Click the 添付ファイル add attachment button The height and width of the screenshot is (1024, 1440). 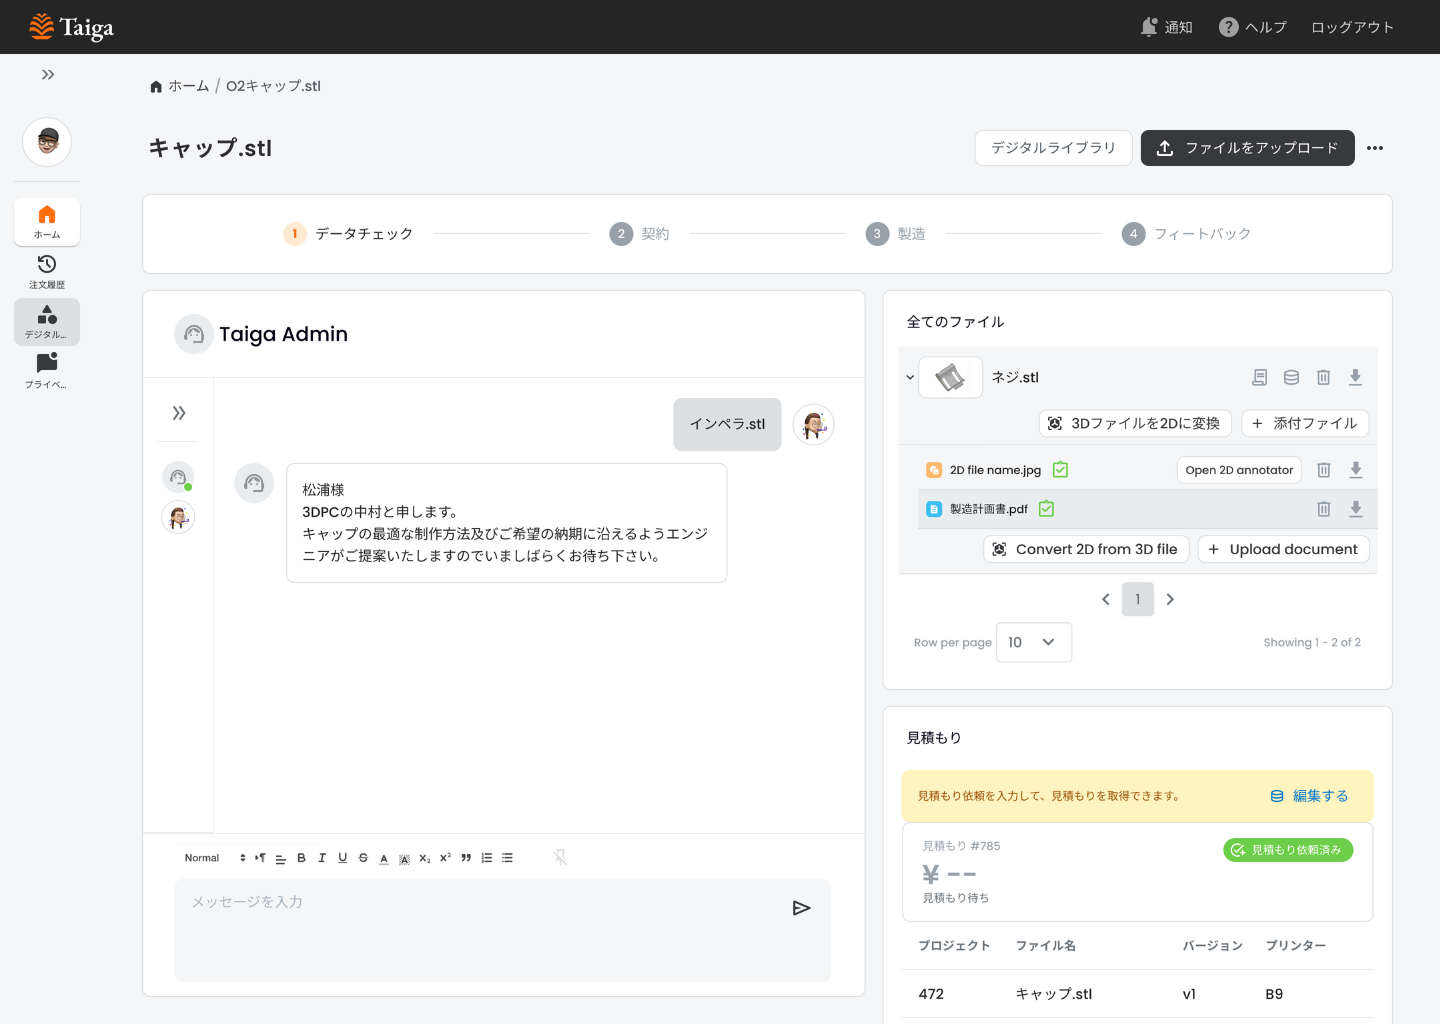coord(1305,424)
